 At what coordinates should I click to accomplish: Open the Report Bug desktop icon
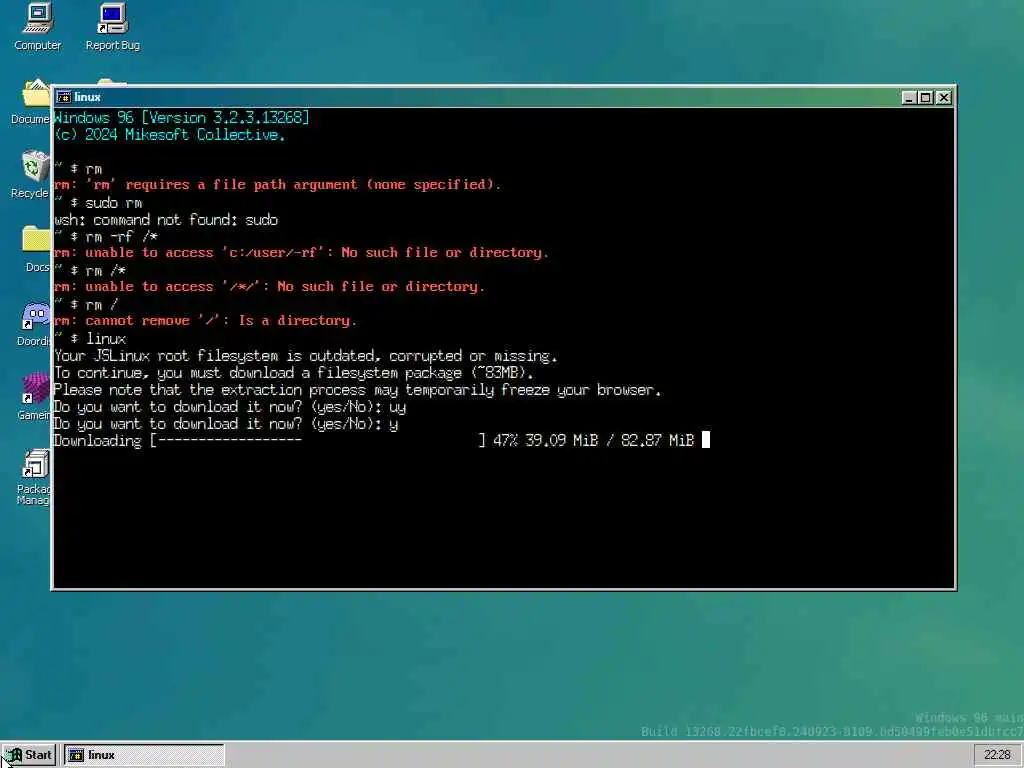click(112, 26)
